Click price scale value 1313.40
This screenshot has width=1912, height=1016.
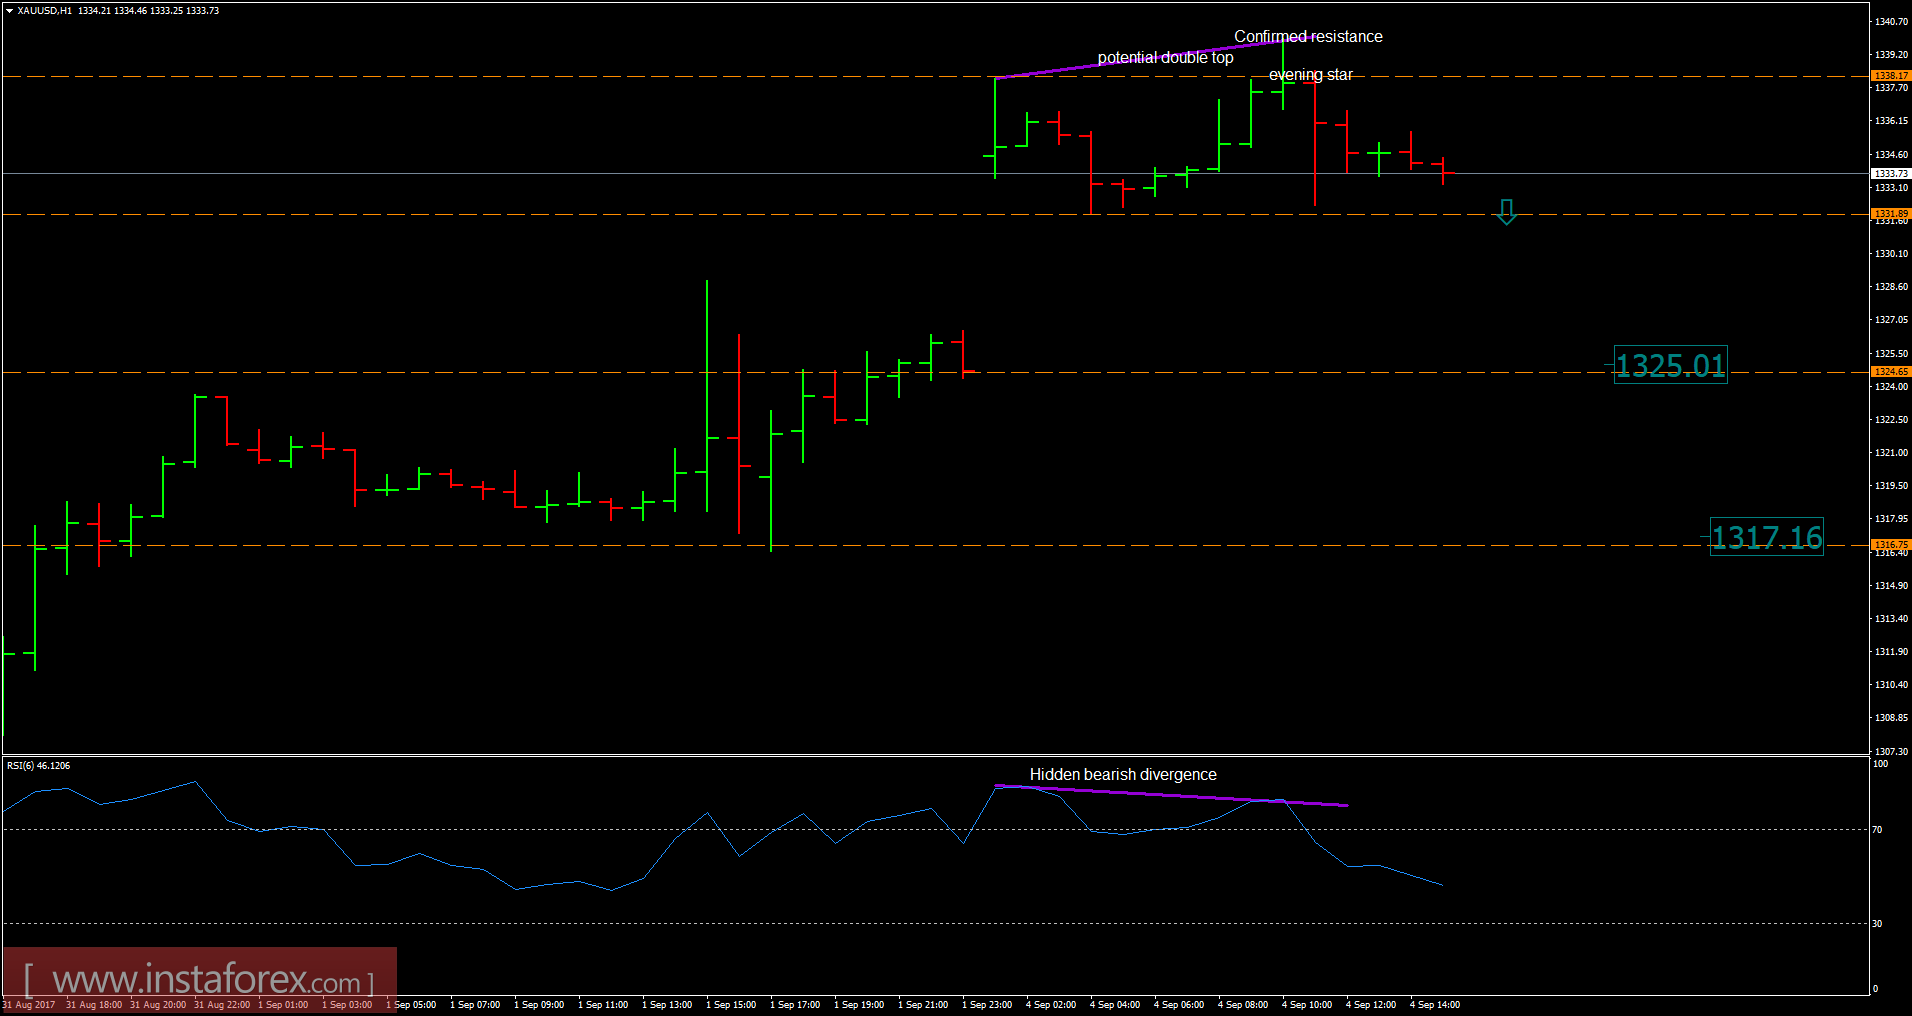(x=1891, y=619)
